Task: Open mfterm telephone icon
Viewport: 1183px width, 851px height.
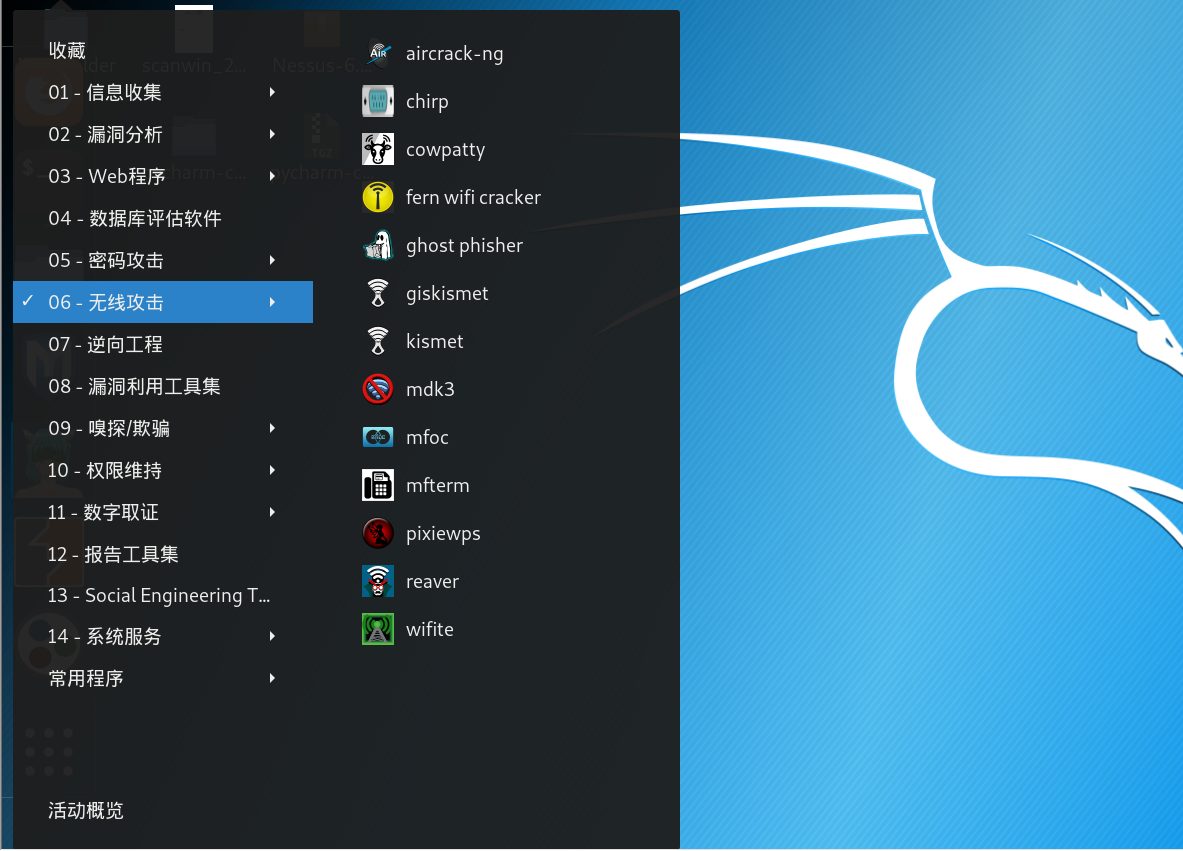Action: (x=378, y=485)
